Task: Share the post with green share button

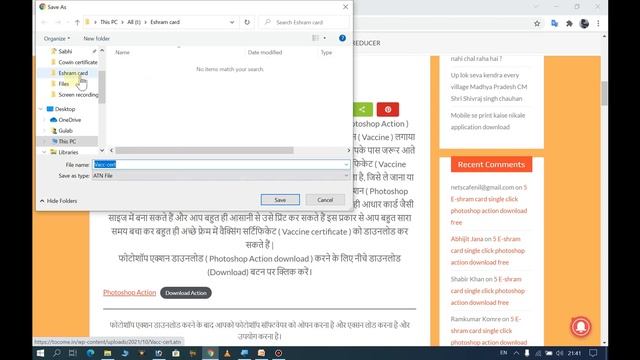Action: [362, 109]
